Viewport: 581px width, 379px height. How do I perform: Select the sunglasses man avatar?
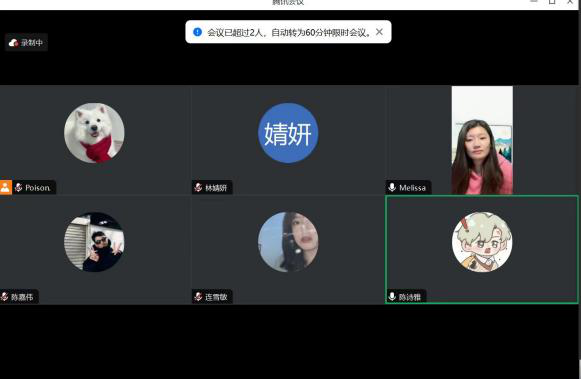94,242
